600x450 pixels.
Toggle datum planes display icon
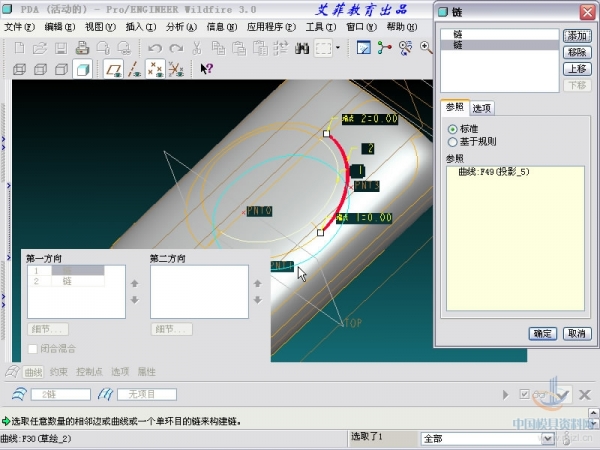point(113,69)
